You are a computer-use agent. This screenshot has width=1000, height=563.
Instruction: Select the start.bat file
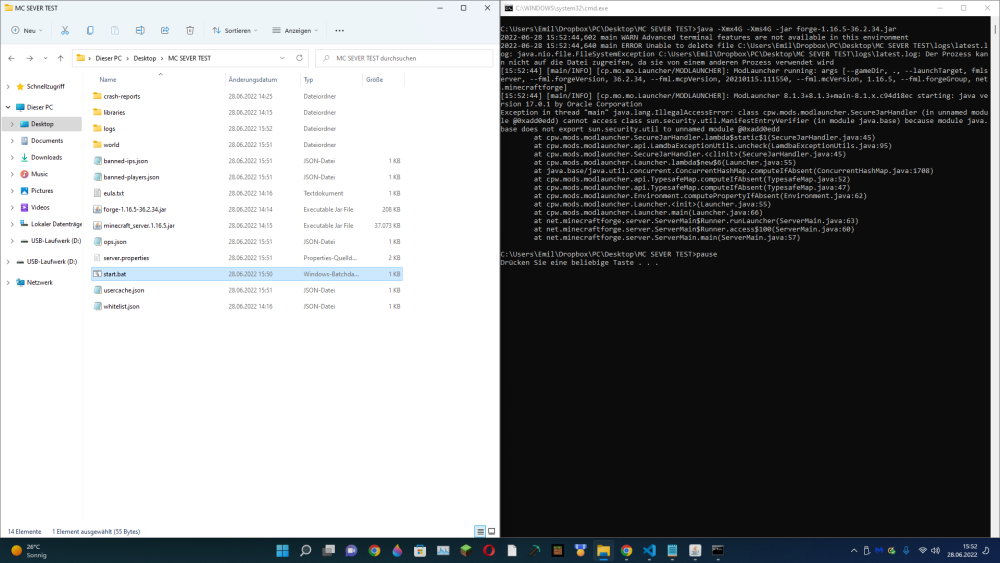(247, 274)
